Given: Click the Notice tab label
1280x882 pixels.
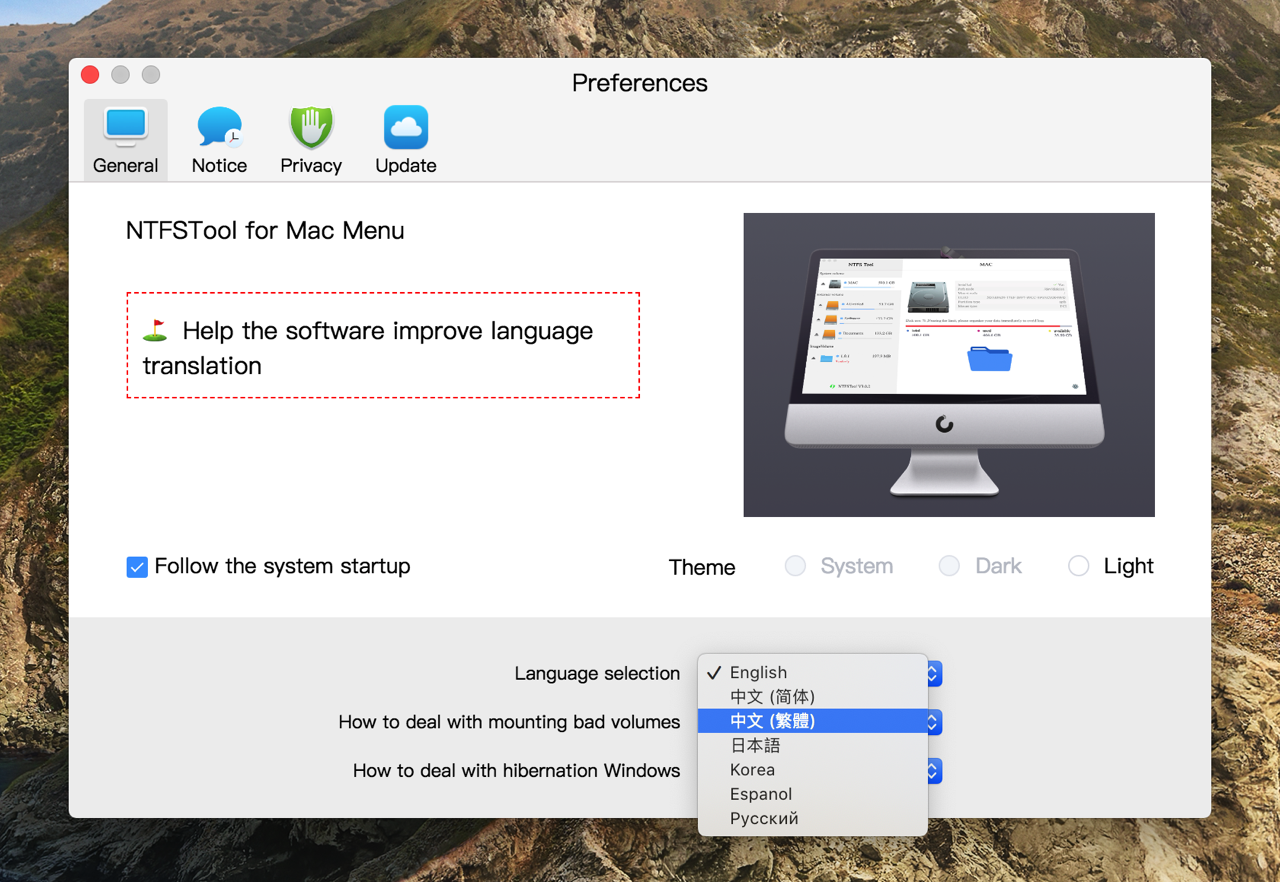Looking at the screenshot, I should point(219,166).
